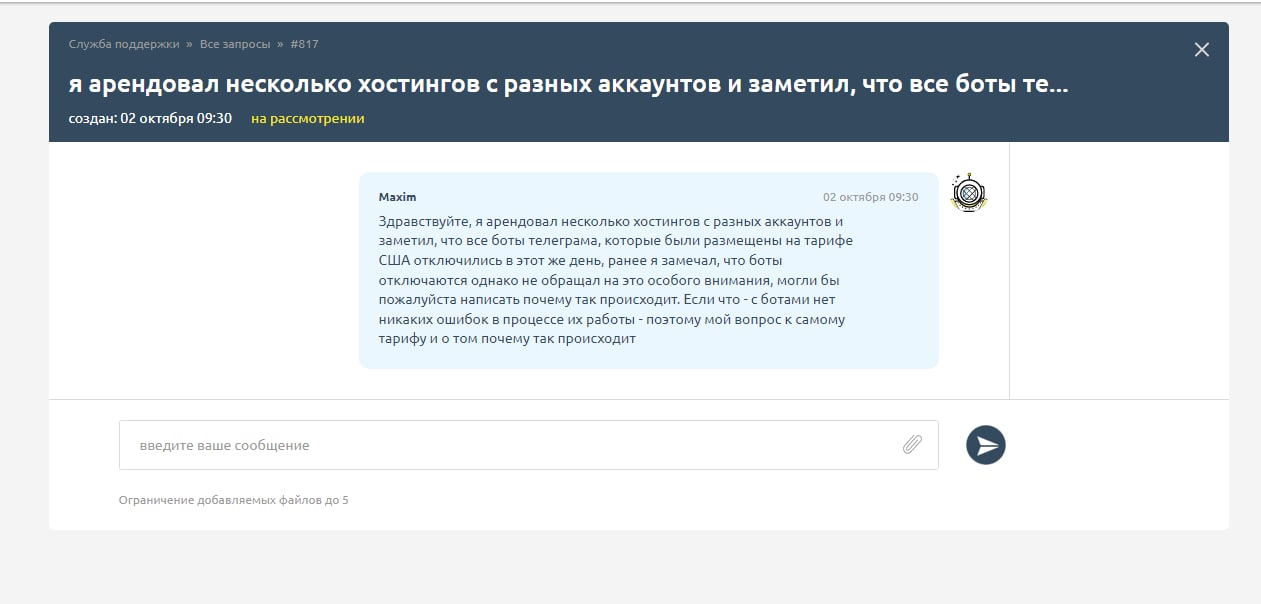The height and width of the screenshot is (604, 1261).
Task: Go to Все запросы breadcrumb
Action: click(x=235, y=44)
